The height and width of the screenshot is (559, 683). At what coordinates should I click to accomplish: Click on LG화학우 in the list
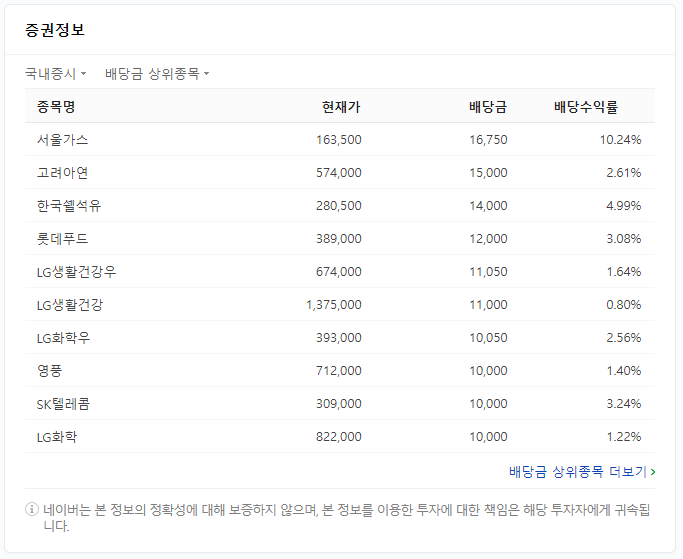pyautogui.click(x=64, y=338)
